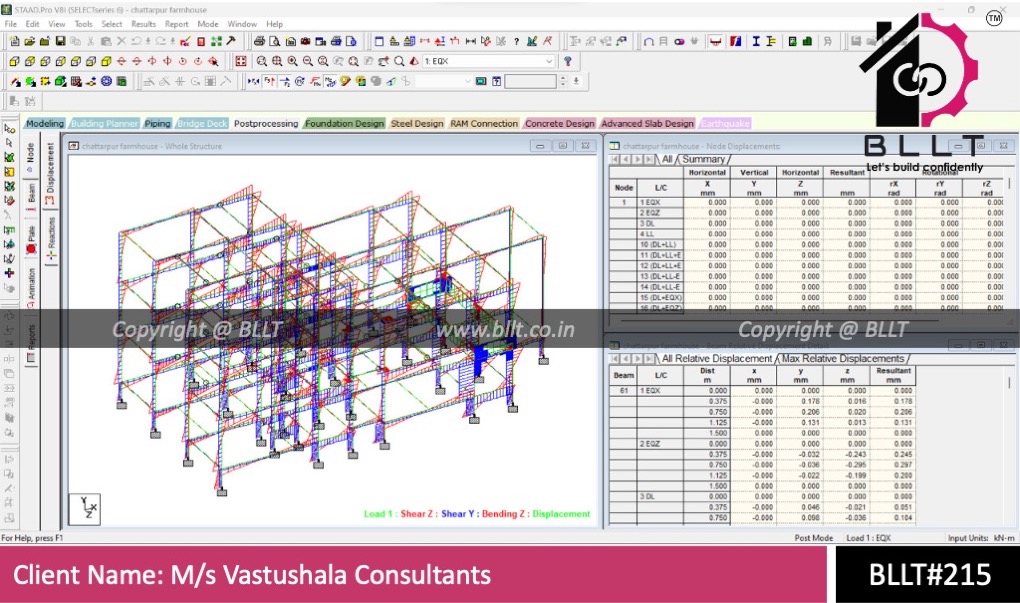Open the Displacement sub-page tab
1020x603 pixels.
pyautogui.click(x=50, y=173)
